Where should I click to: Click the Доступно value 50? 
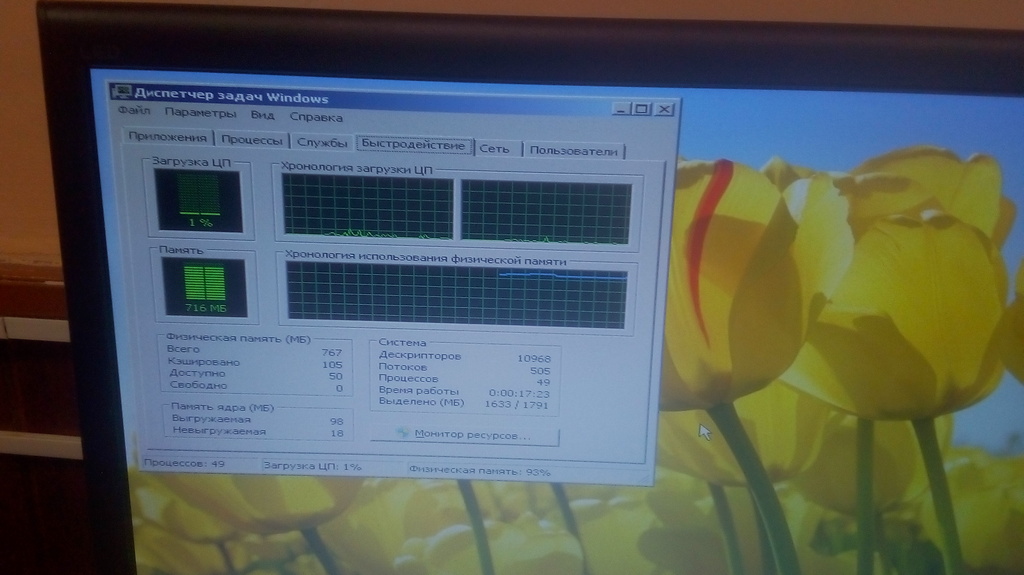[x=336, y=376]
